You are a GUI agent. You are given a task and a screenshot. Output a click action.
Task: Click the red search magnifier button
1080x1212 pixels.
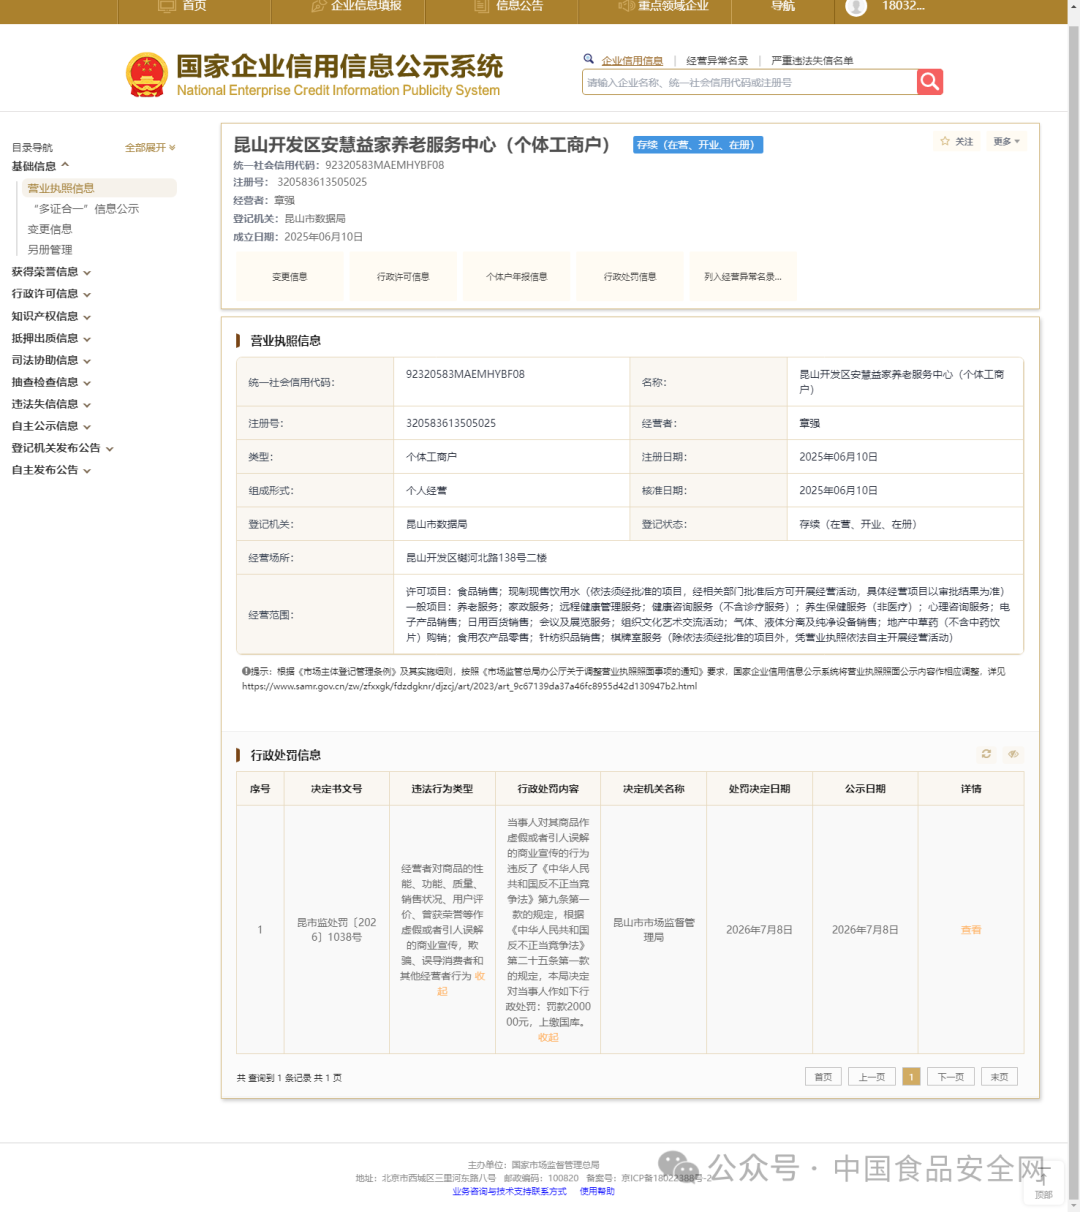click(x=930, y=82)
